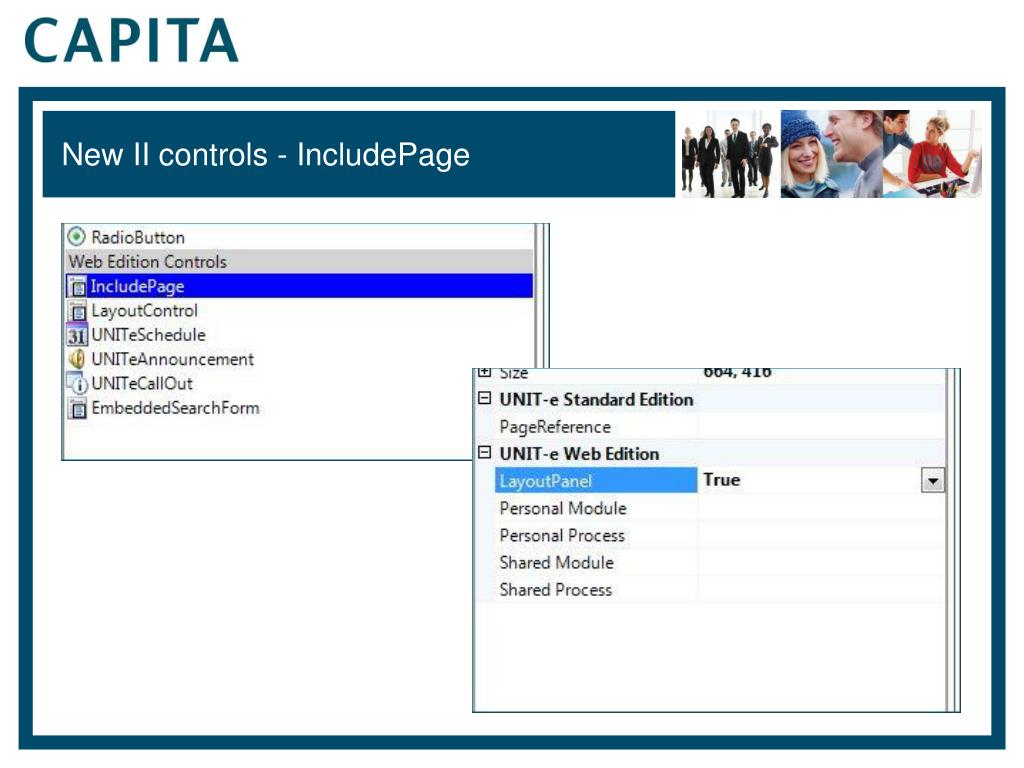Click the Personal Process value field
Screen dimensions: 1024x768
point(822,535)
